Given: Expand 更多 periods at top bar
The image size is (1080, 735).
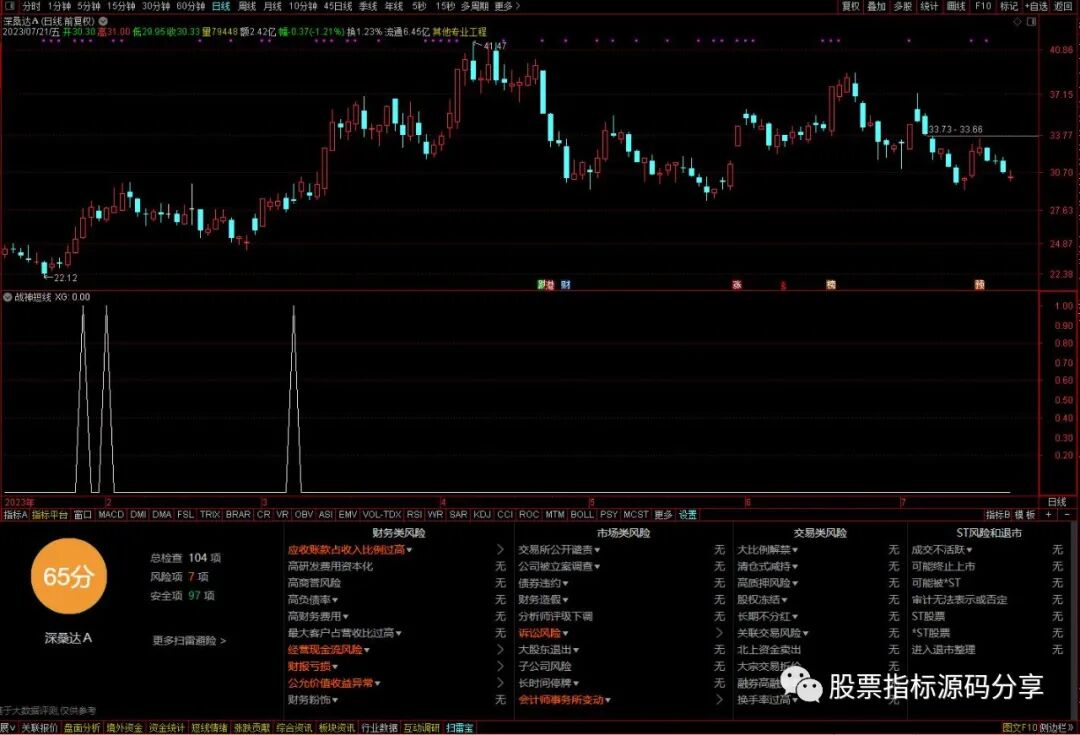Looking at the screenshot, I should [x=508, y=6].
